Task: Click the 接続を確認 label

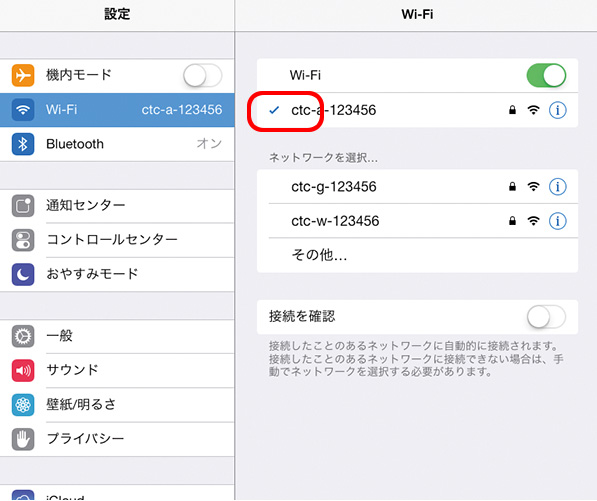Action: point(302,316)
